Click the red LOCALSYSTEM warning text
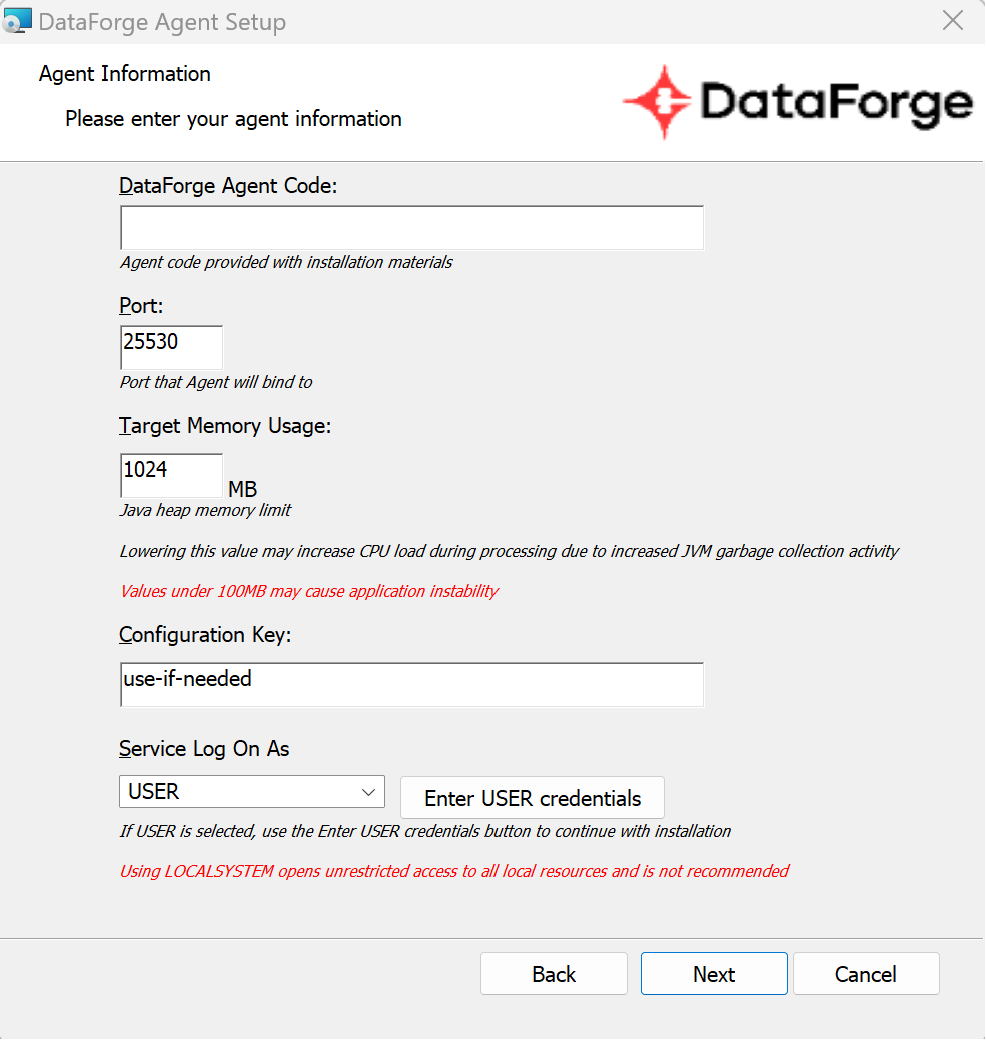The height and width of the screenshot is (1040, 986). pyautogui.click(x=454, y=871)
